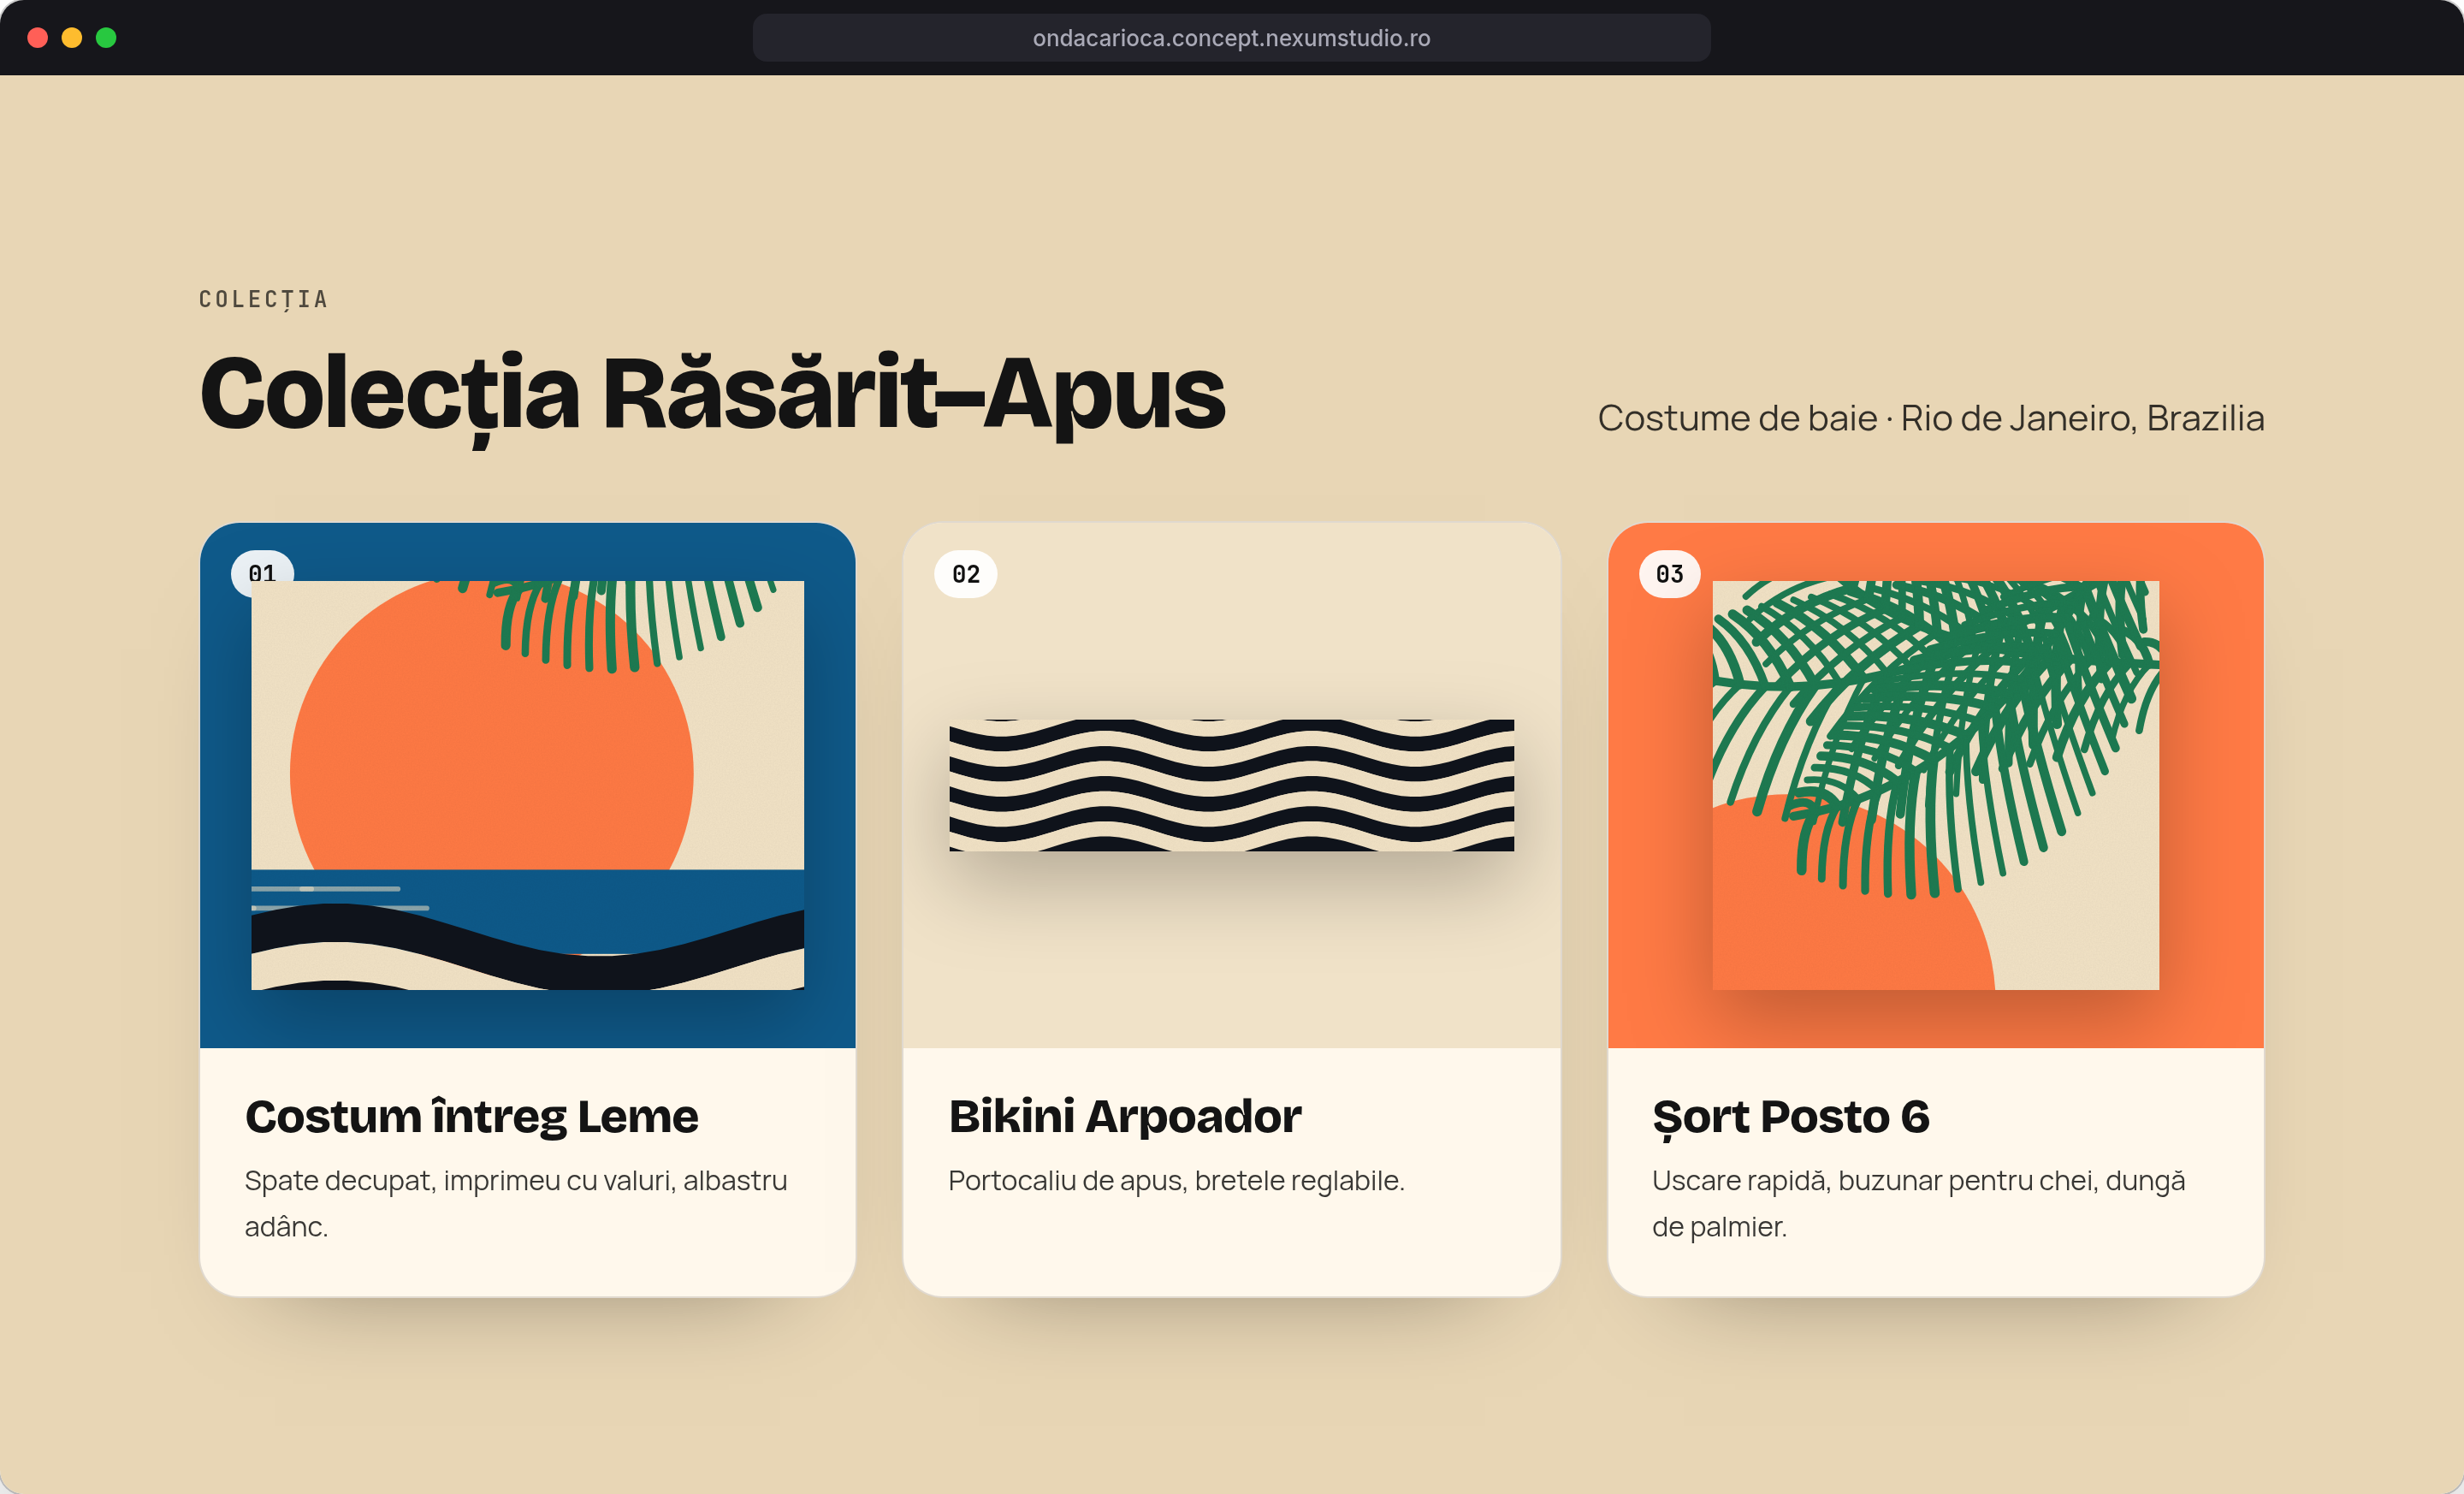Click the small COLECȚIA eyebrow label

point(263,300)
